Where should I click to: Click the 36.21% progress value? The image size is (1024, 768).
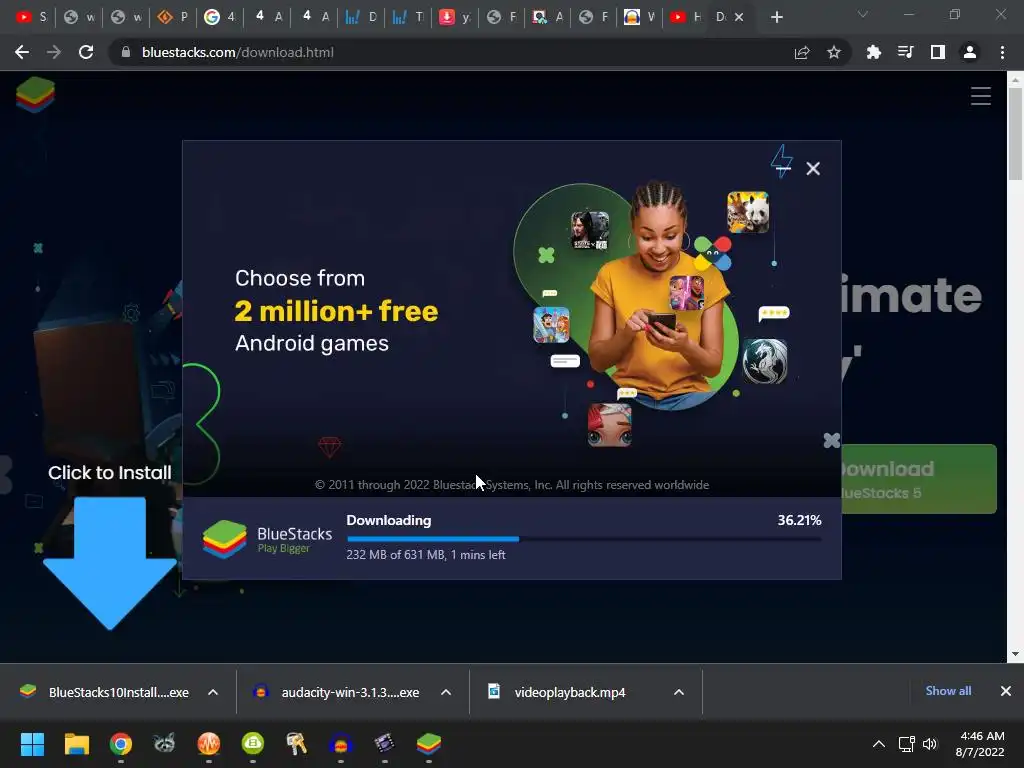[799, 520]
